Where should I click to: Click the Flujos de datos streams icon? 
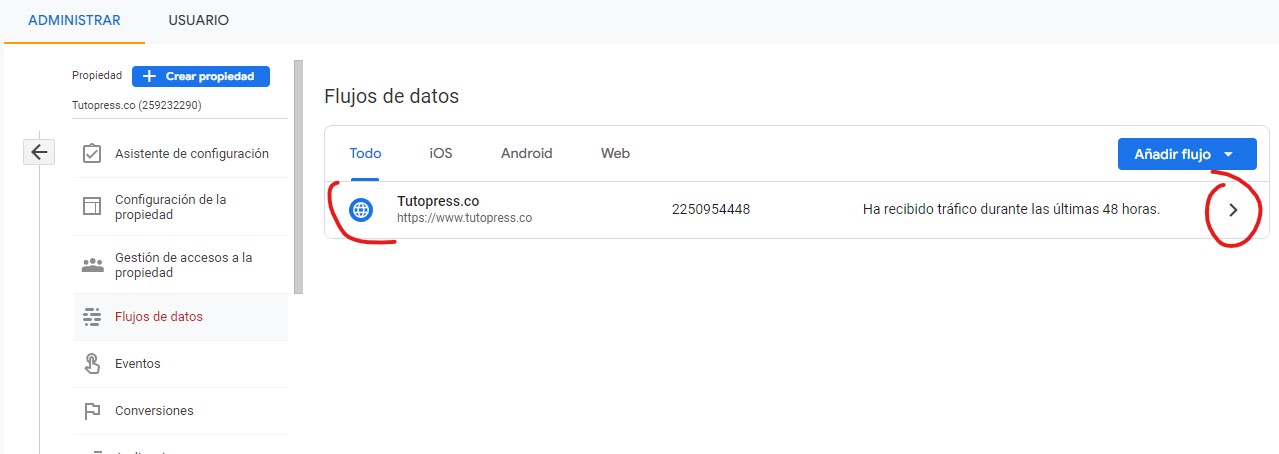92,317
